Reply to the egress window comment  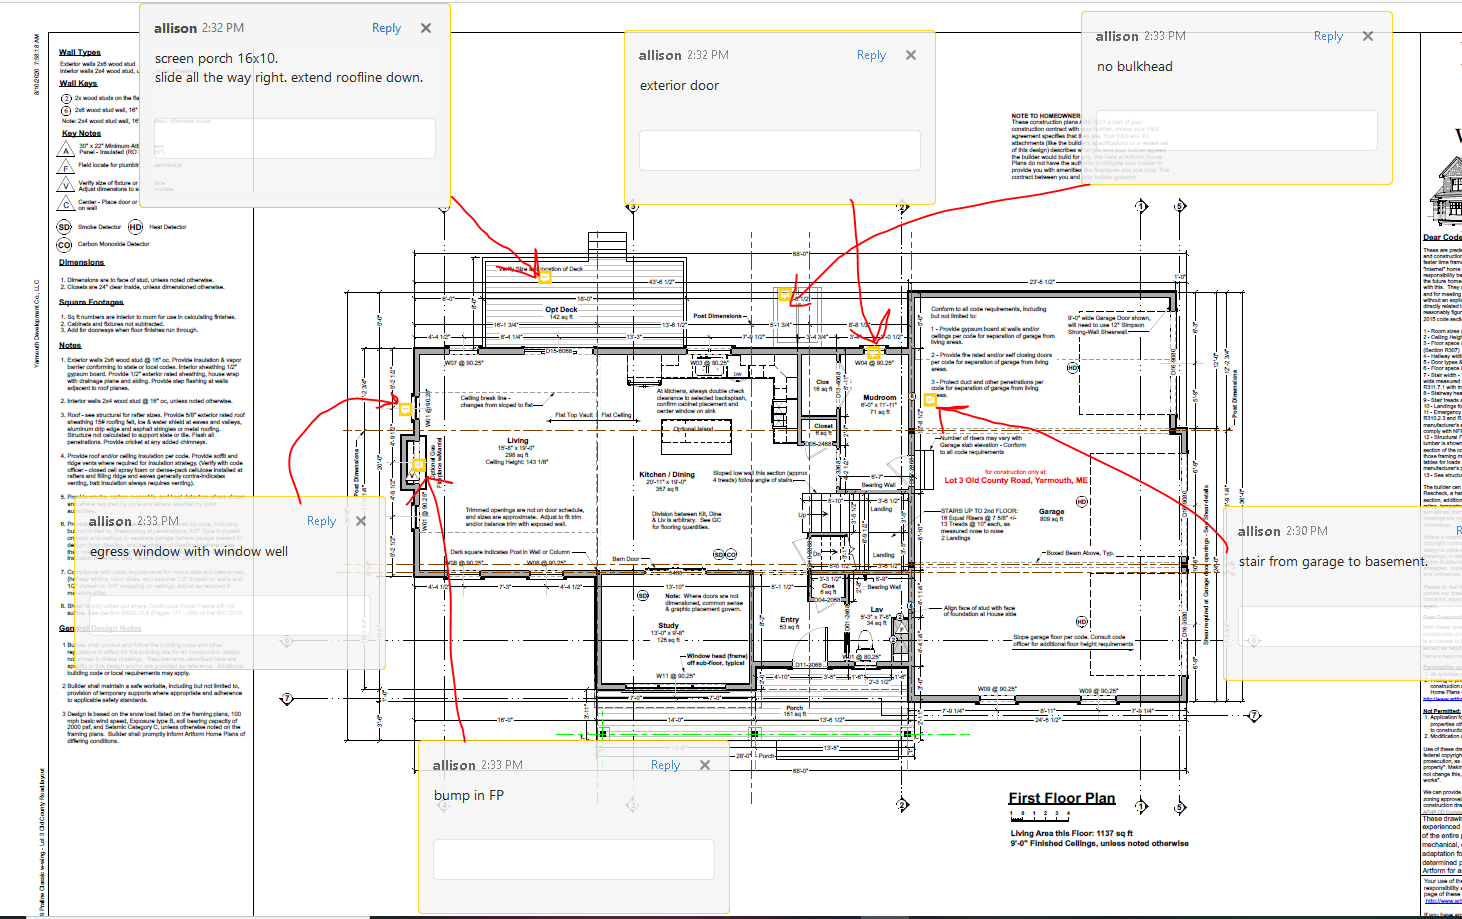point(321,521)
